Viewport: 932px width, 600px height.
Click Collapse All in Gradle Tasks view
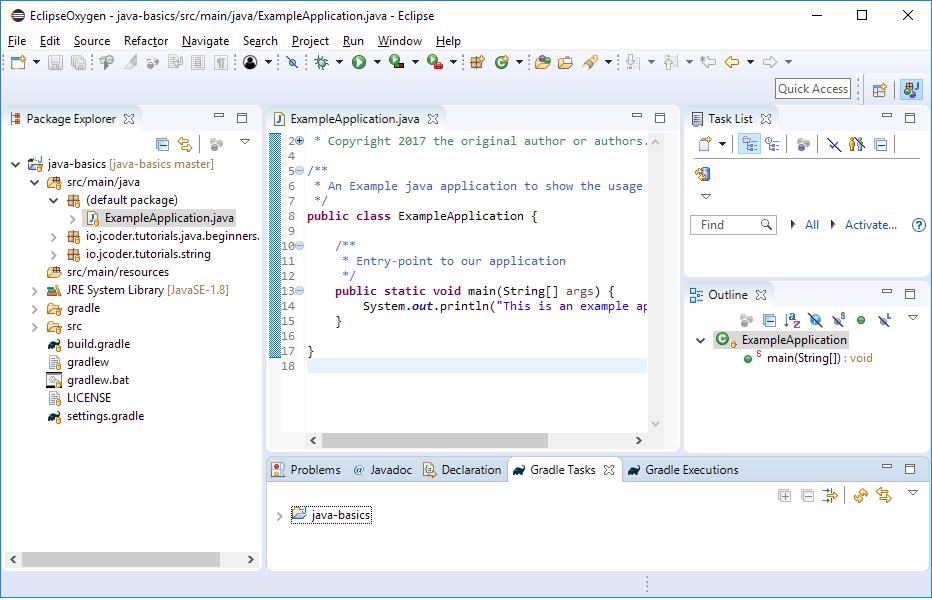tap(807, 495)
